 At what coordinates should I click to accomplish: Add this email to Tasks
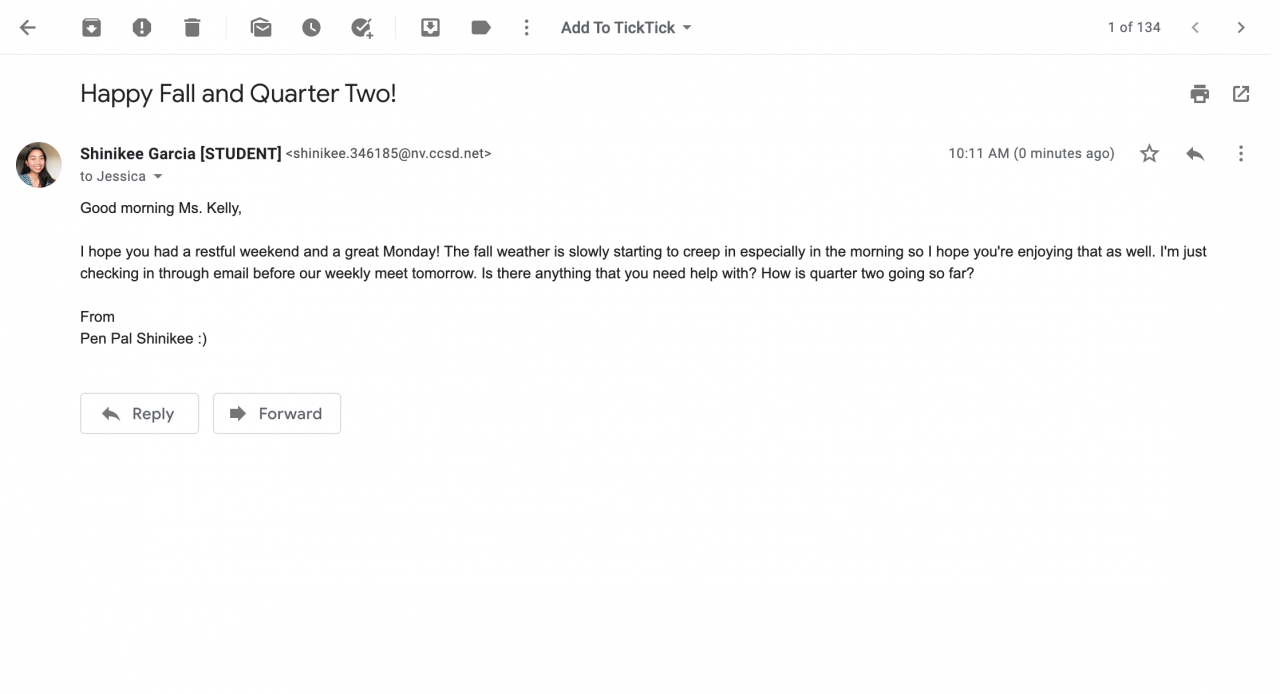[x=362, y=28]
